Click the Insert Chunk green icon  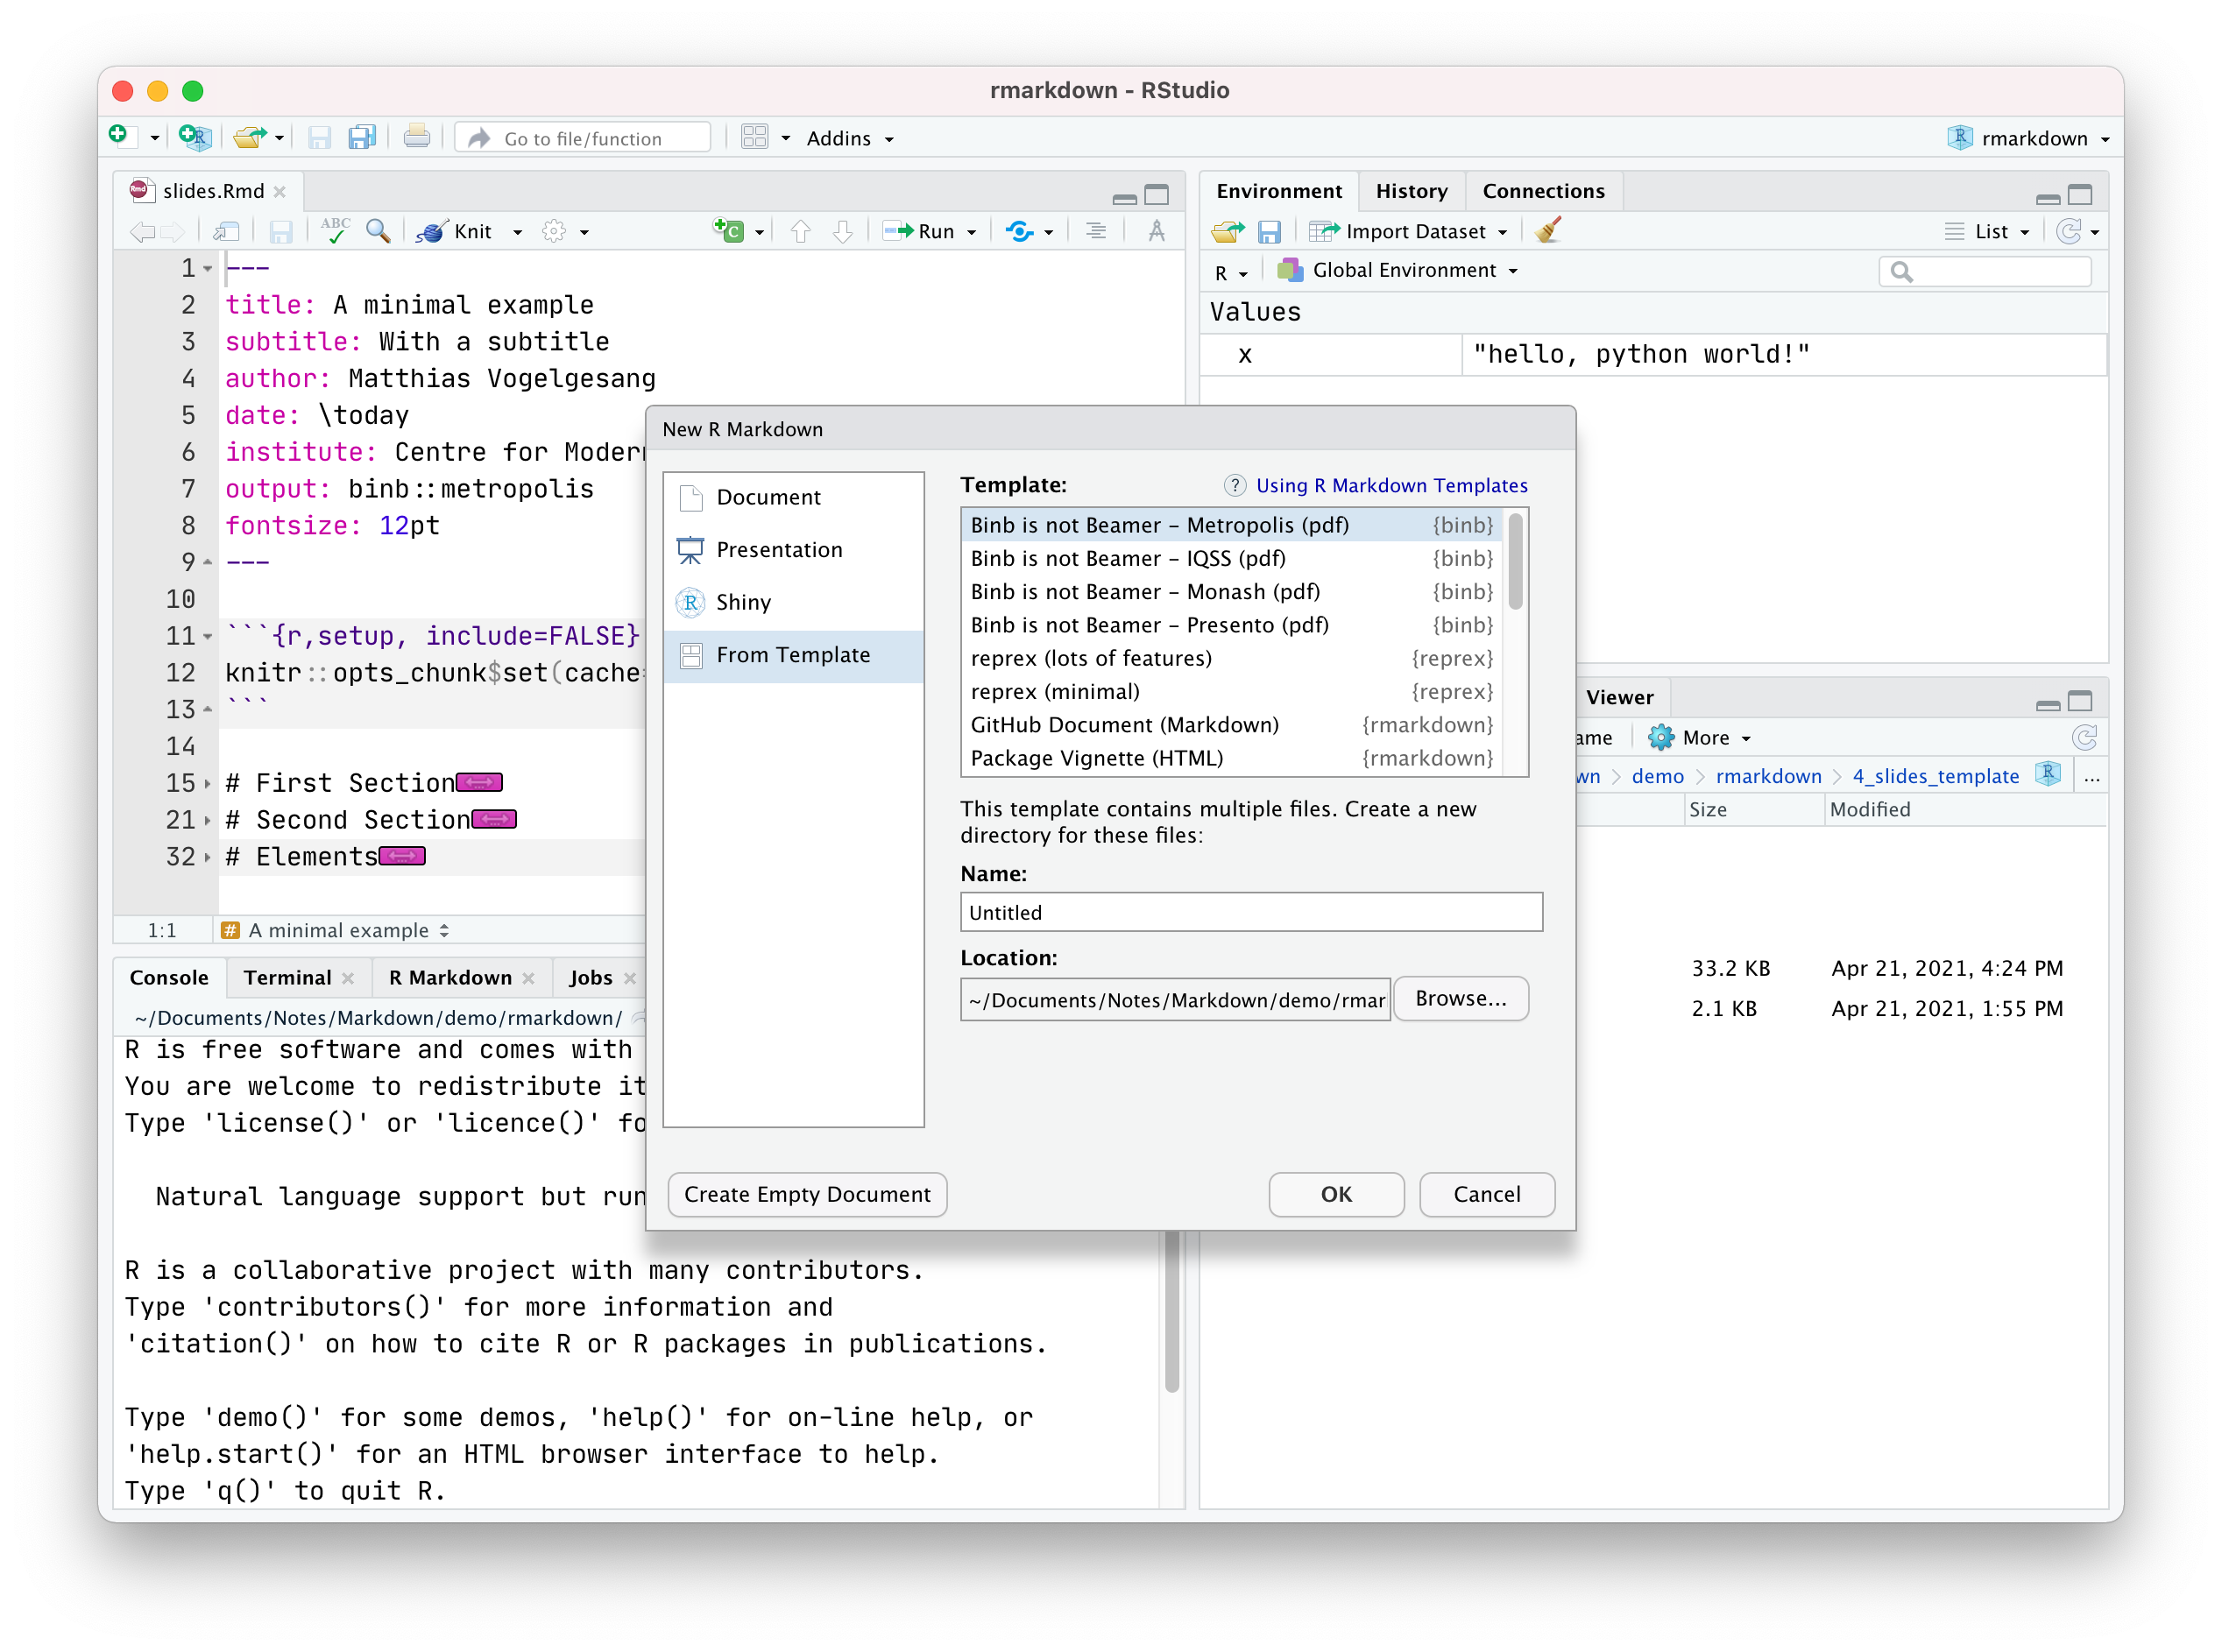(728, 231)
